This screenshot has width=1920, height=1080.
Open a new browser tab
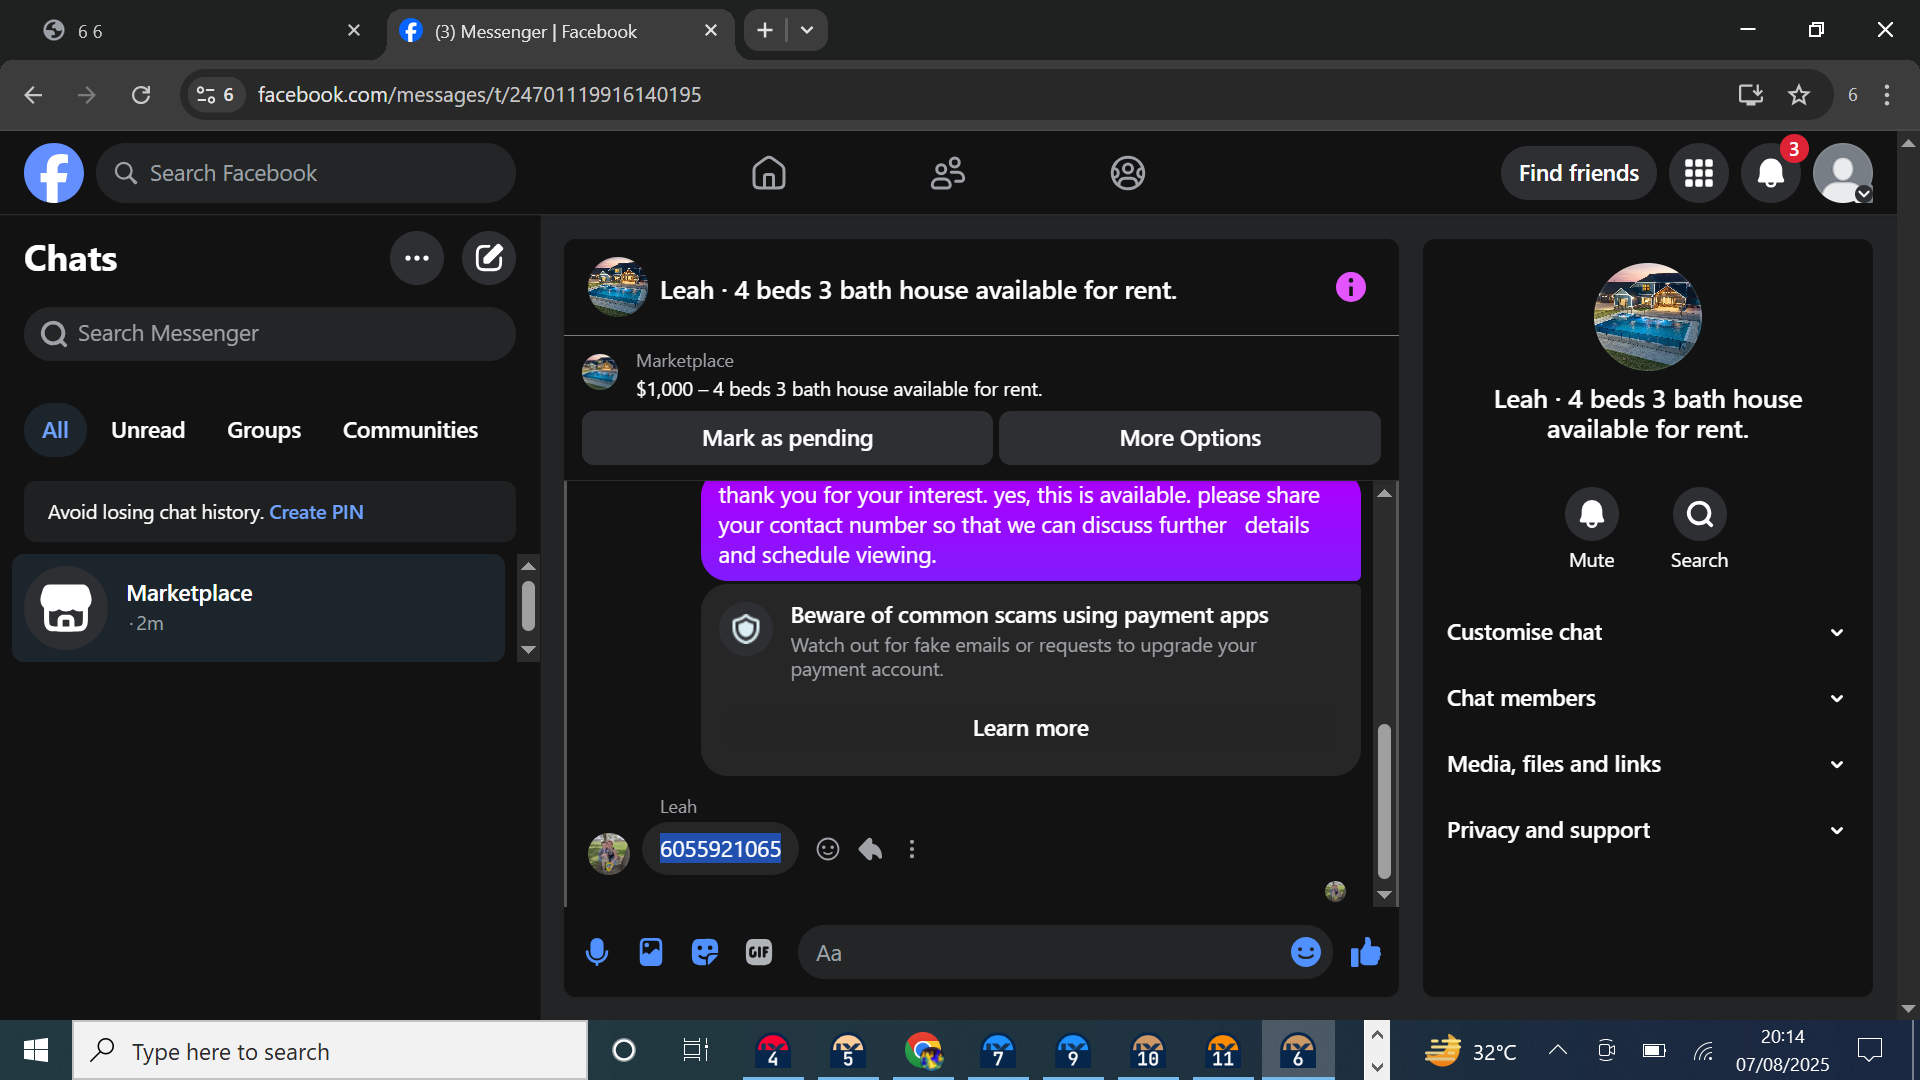click(x=765, y=30)
